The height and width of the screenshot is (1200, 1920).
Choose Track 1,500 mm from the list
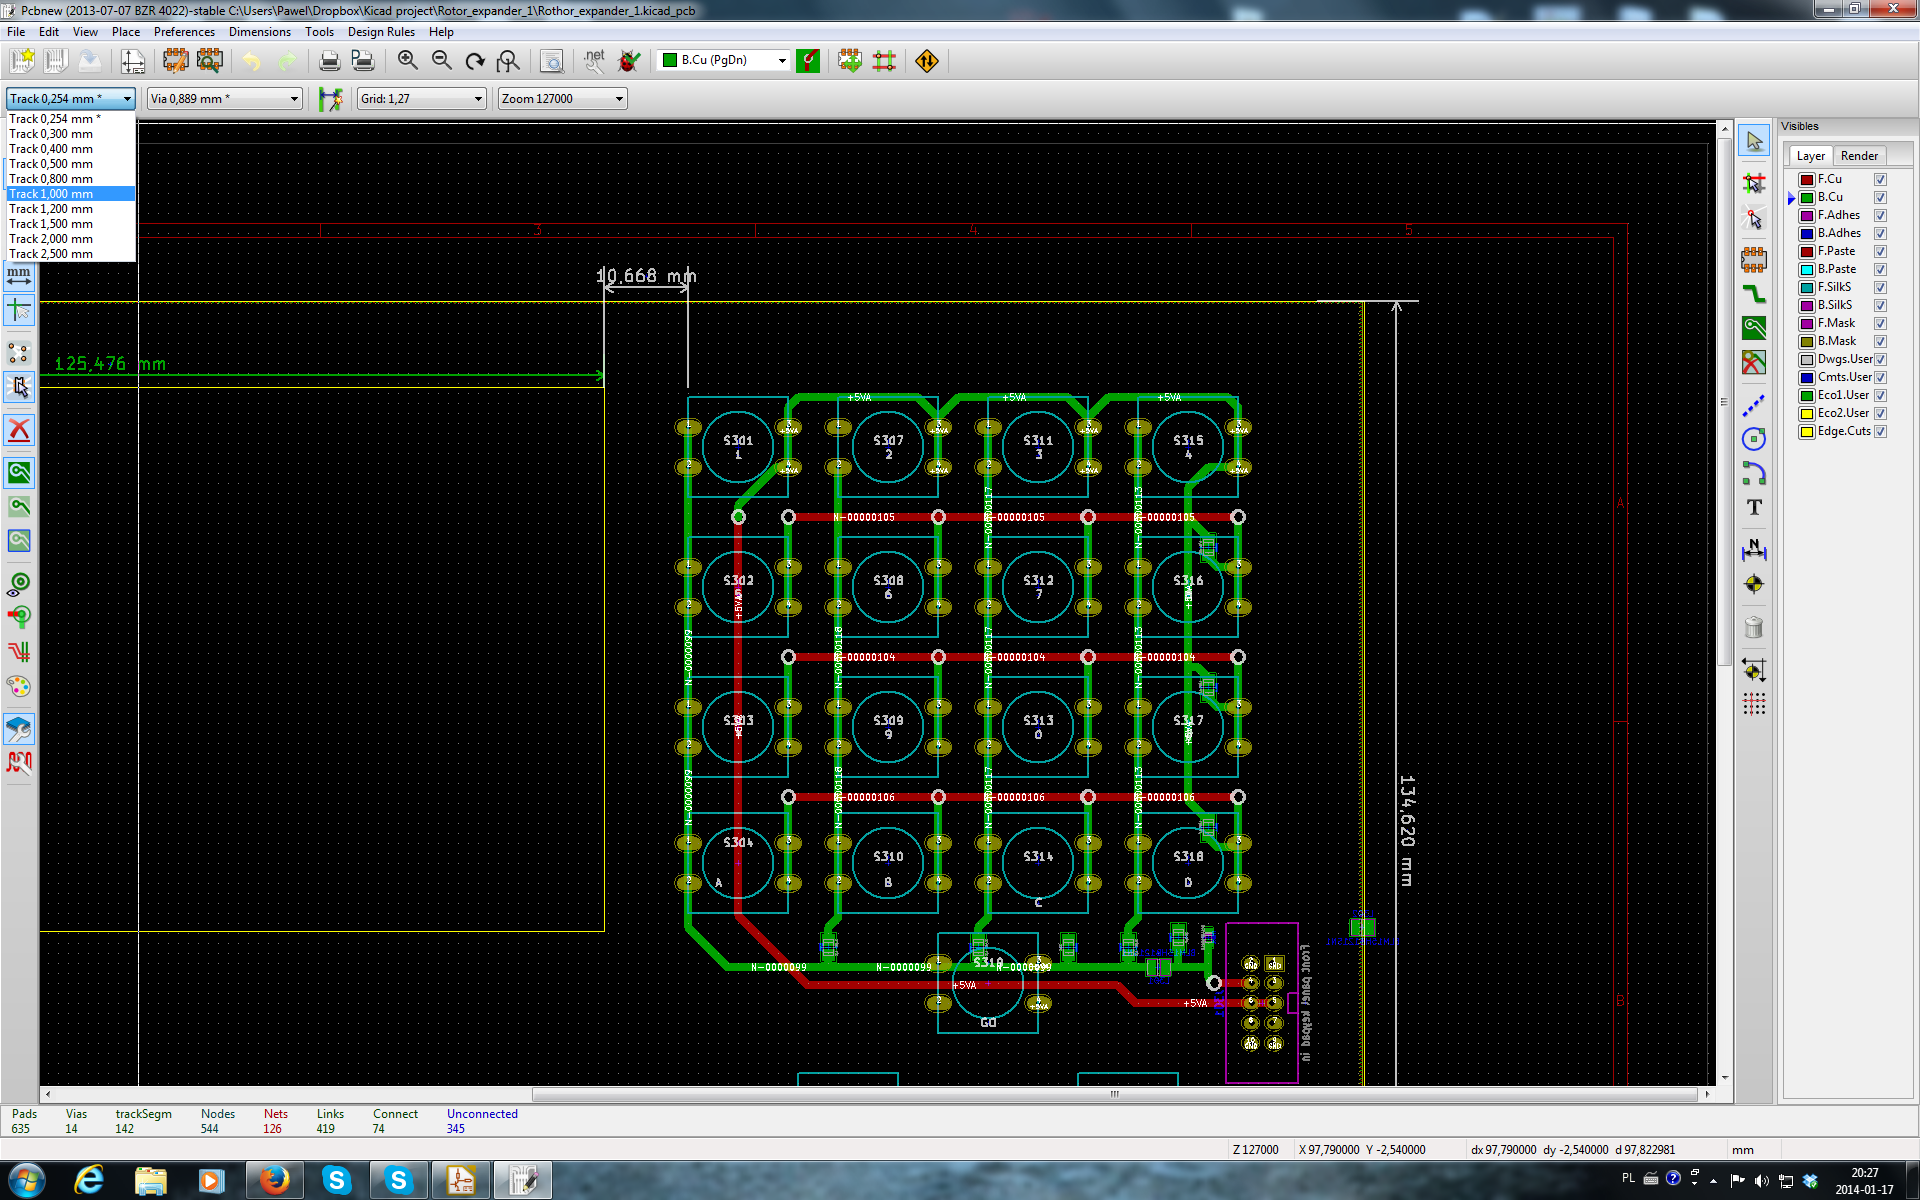click(51, 224)
